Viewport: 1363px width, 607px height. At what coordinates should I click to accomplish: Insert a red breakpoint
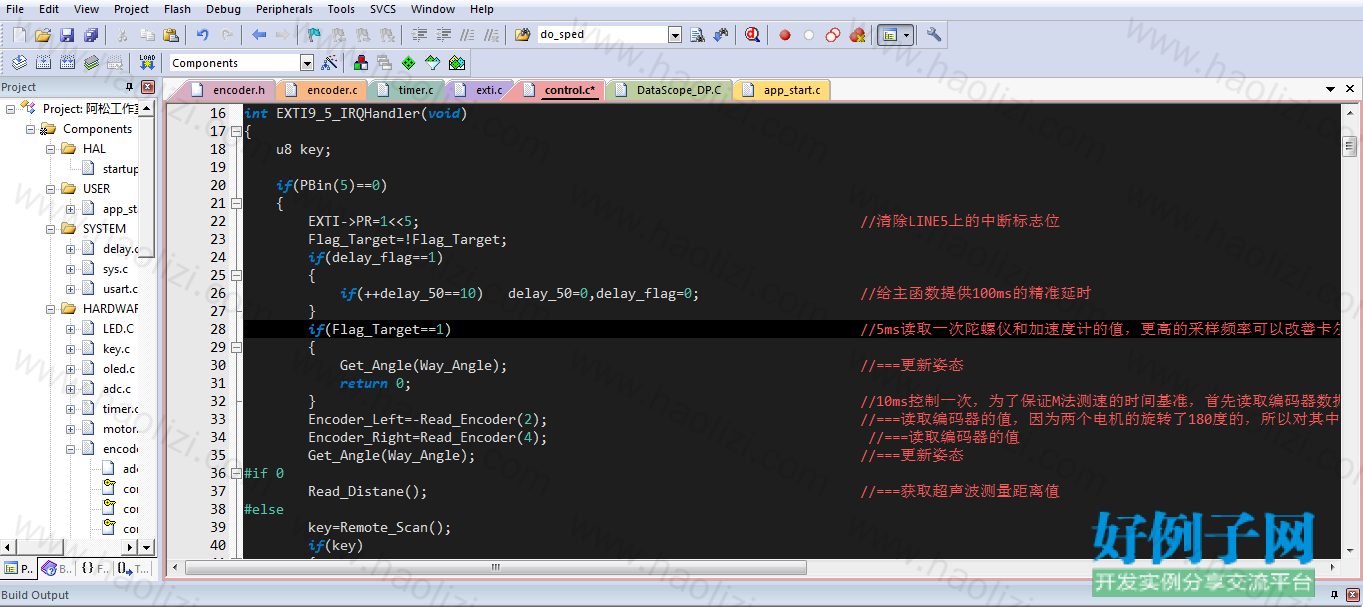click(785, 35)
